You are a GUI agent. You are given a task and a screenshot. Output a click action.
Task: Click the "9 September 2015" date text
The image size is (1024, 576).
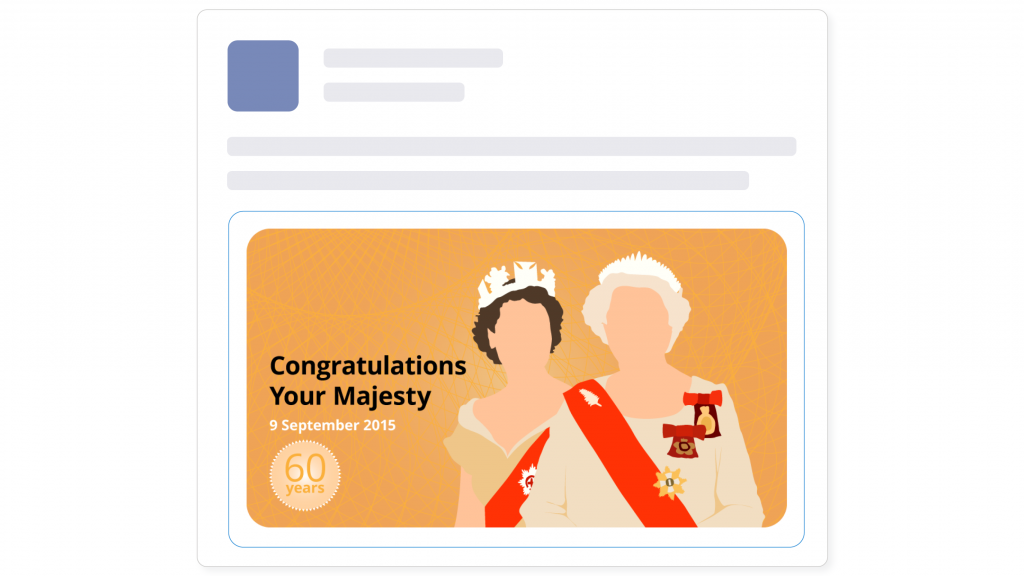tap(332, 425)
